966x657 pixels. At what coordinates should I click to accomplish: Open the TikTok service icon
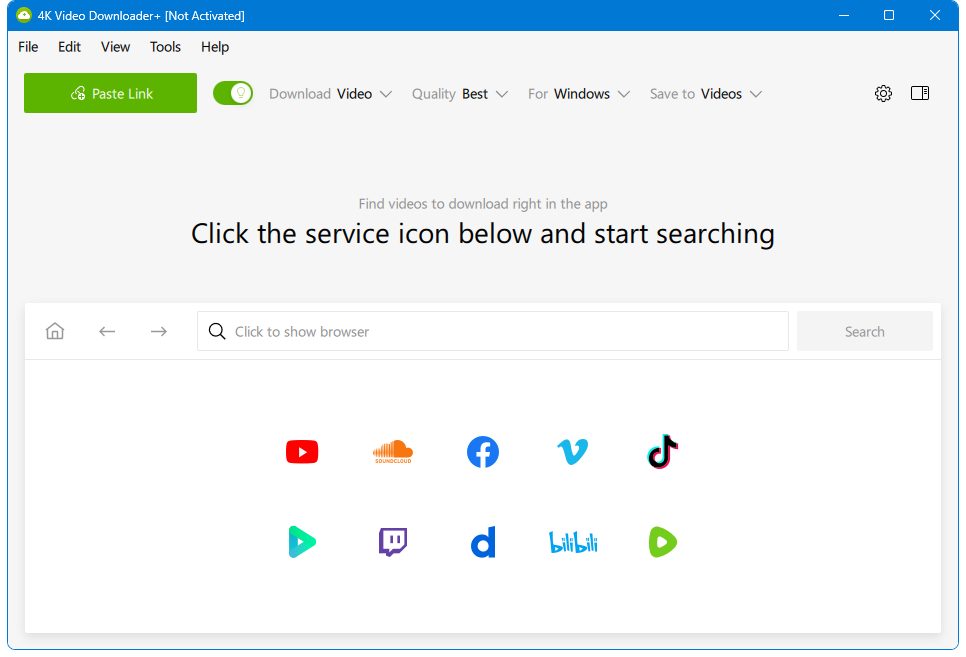(662, 451)
